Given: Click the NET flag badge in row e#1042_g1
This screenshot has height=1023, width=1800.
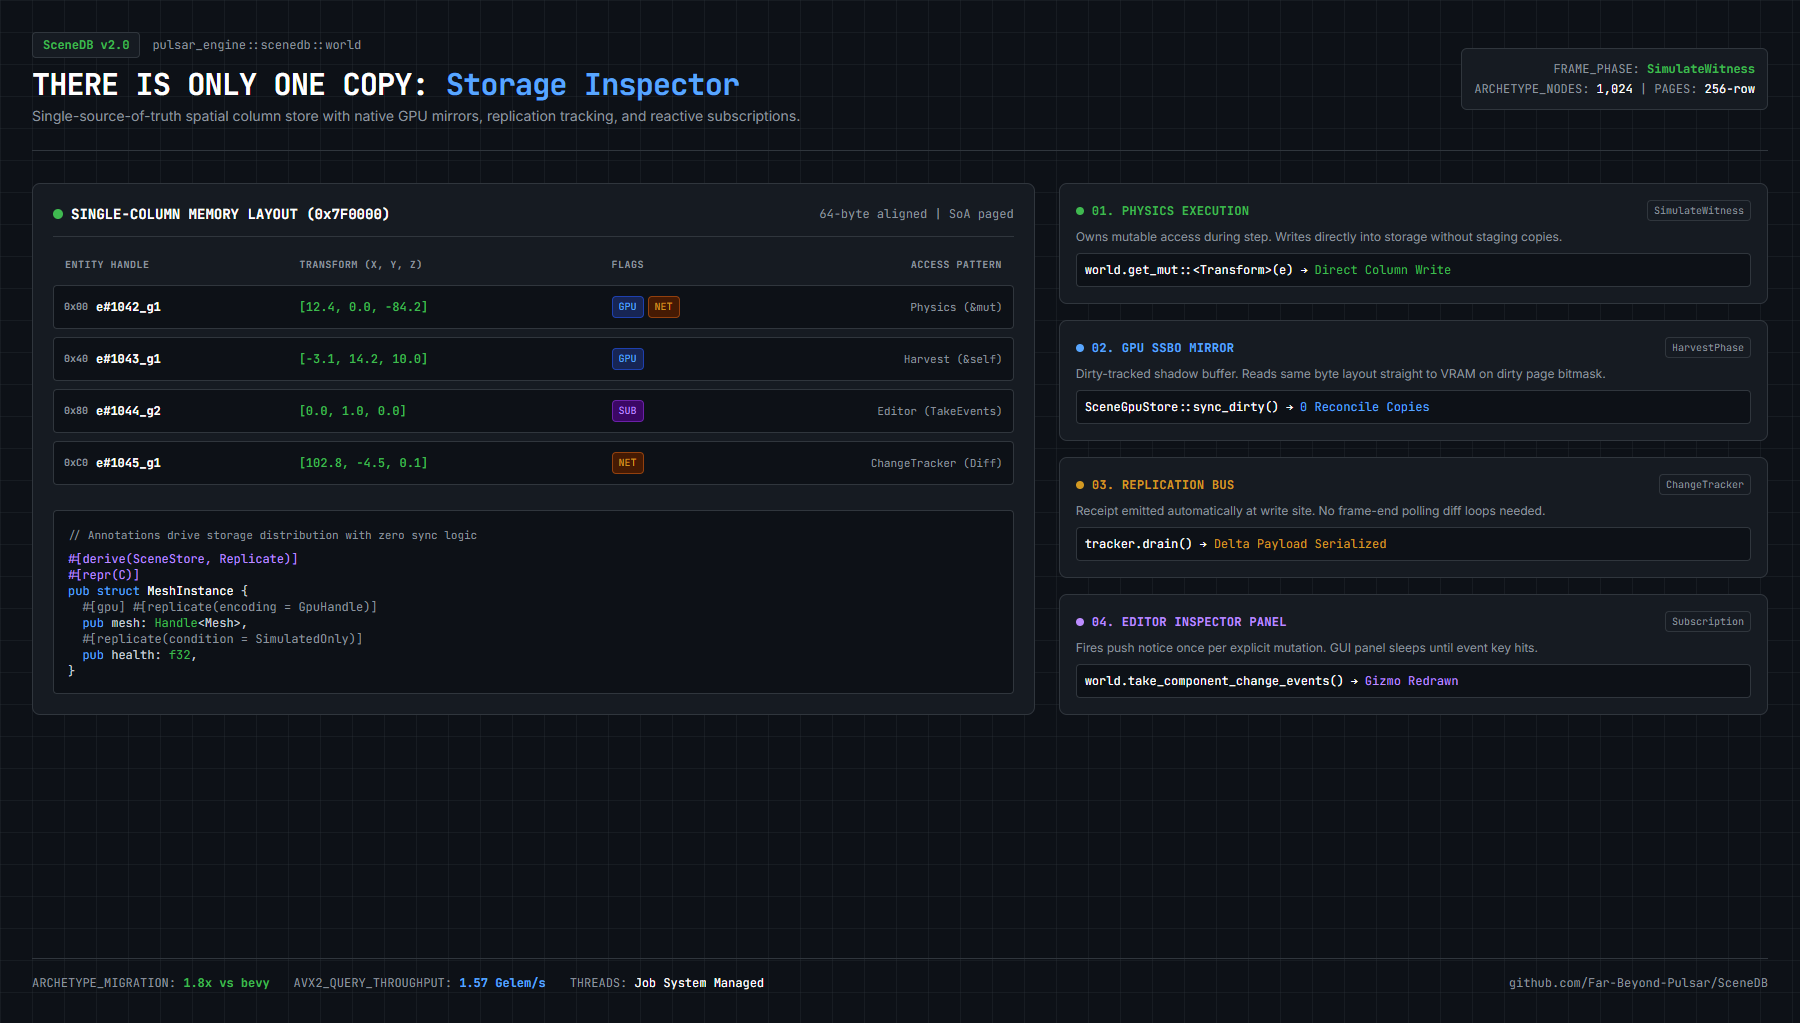Looking at the screenshot, I should (x=664, y=307).
